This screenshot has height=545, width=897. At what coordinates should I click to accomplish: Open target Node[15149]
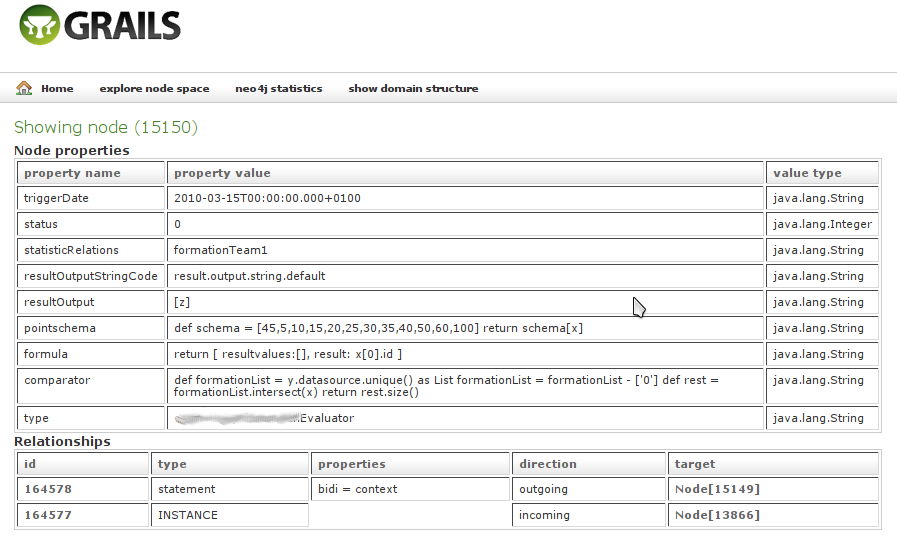click(717, 489)
